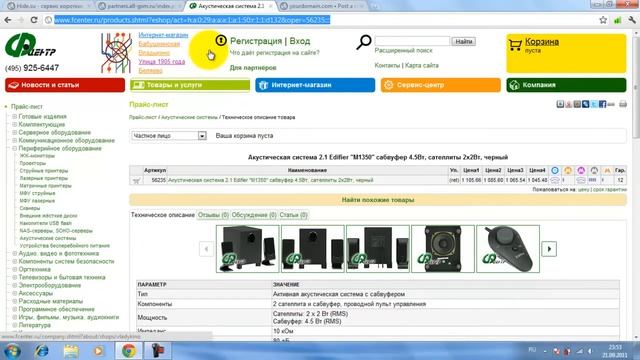
Task: Open Windows Start menu orb
Action: [12, 351]
